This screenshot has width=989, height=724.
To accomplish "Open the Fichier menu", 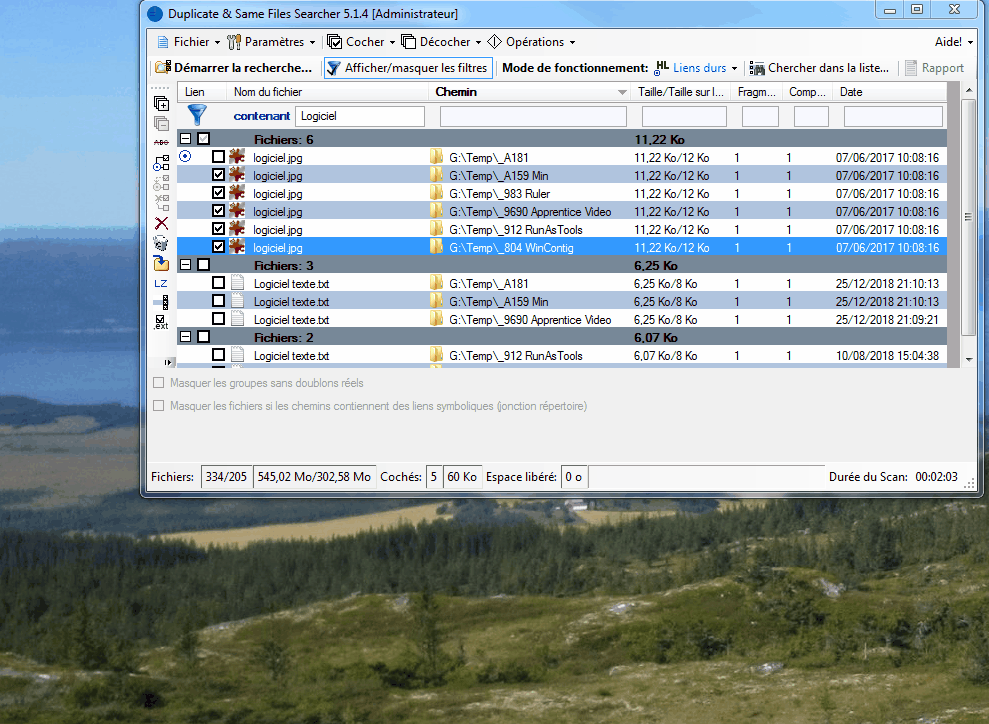I will (188, 42).
